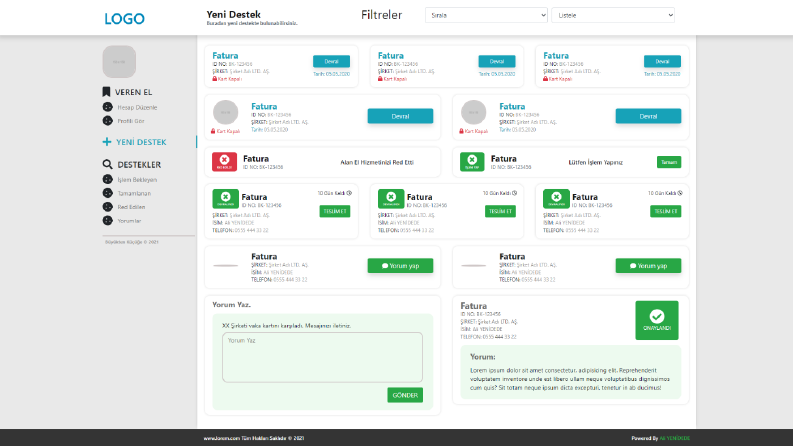Click the GÖNDER button
Screen dimensions: 793x446
[x=405, y=395]
